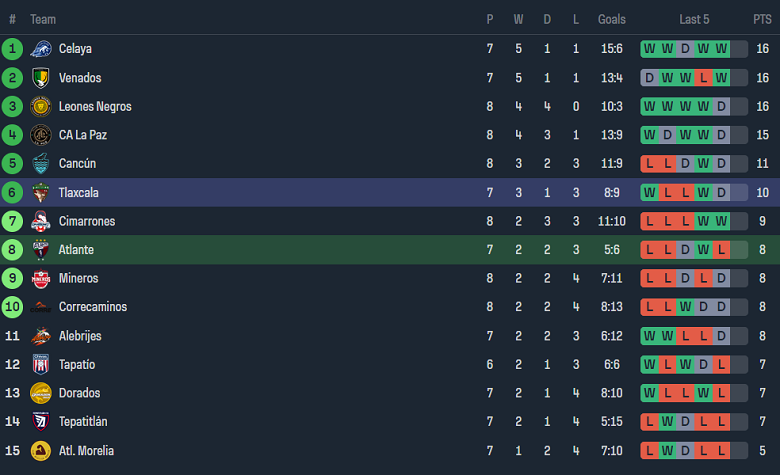
Task: Click the Atlante club logo
Action: point(41,250)
